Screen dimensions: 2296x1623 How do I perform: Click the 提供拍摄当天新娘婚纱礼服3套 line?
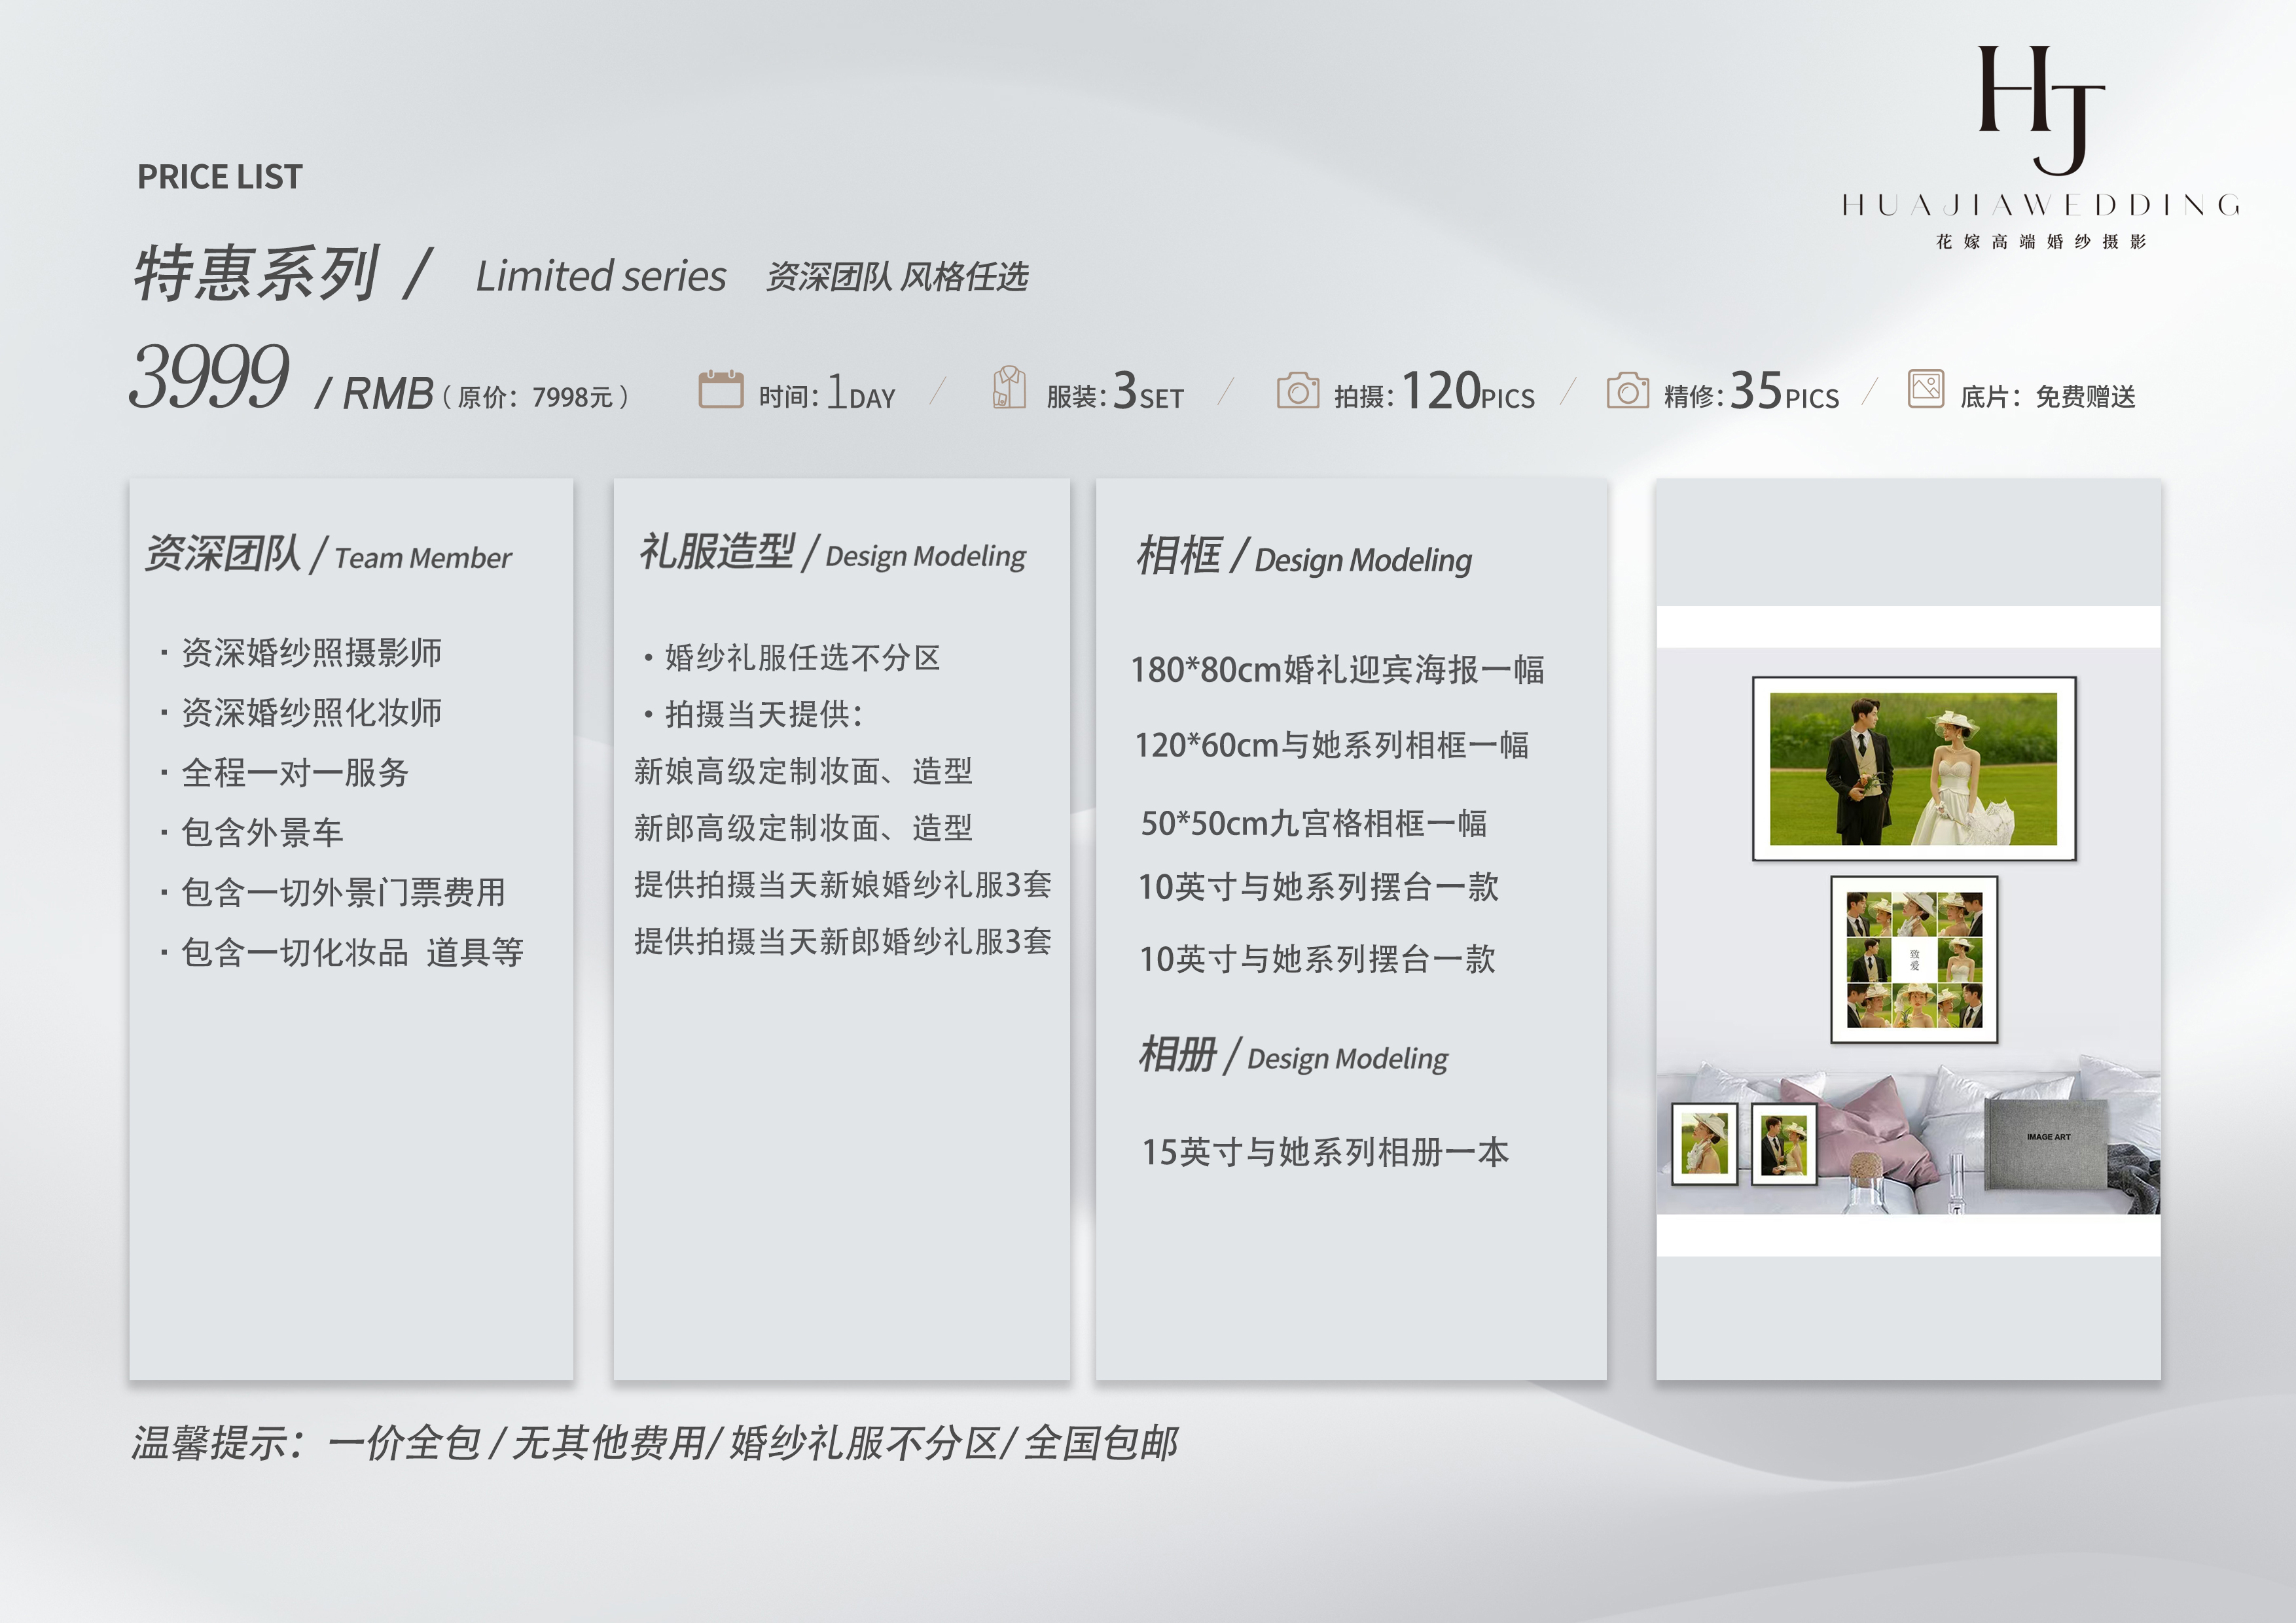[x=843, y=885]
